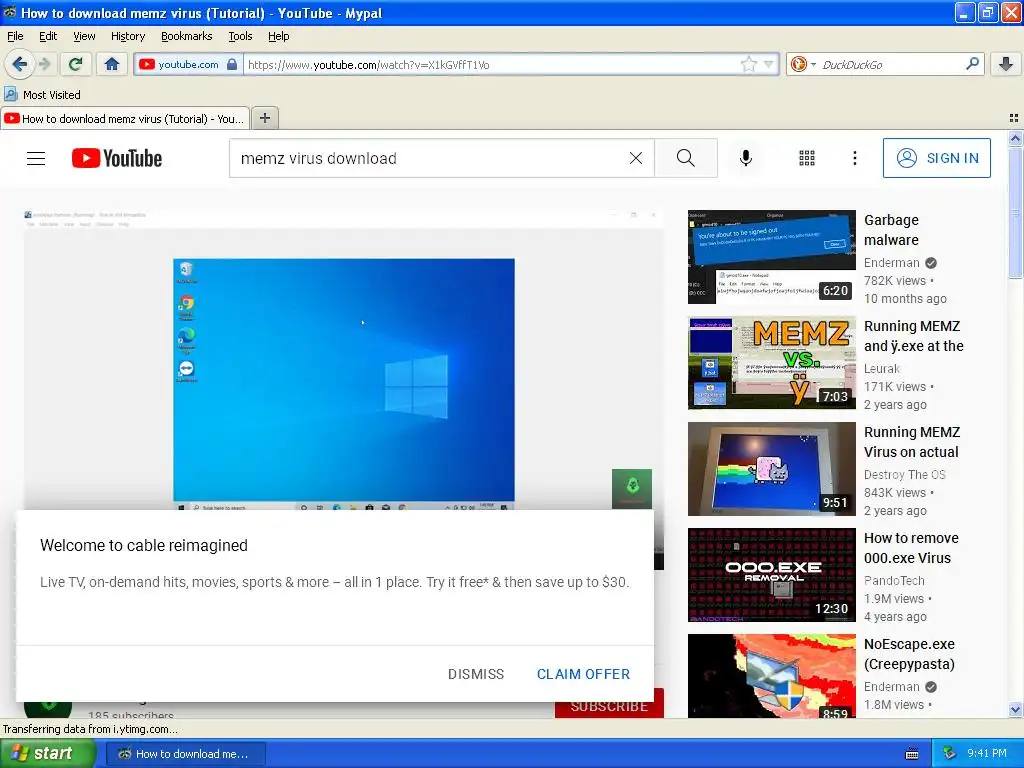Image resolution: width=1024 pixels, height=768 pixels.
Task: Click the YouTube logo
Action: click(x=117, y=158)
